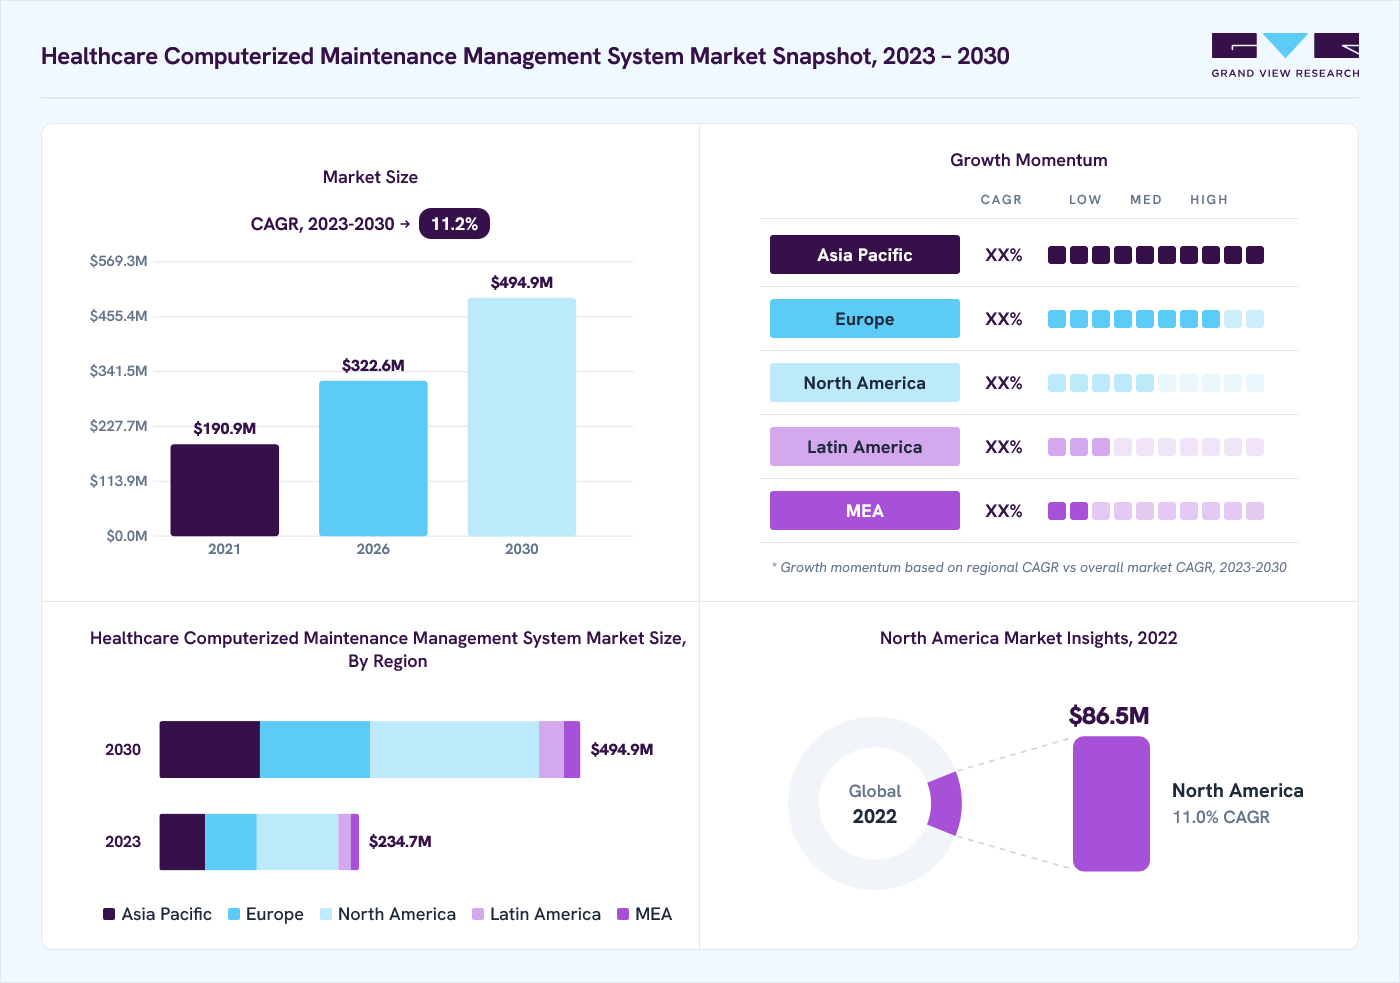The height and width of the screenshot is (983, 1400).
Task: Click the Europe segment of 2023 bar
Action: pyautogui.click(x=231, y=842)
